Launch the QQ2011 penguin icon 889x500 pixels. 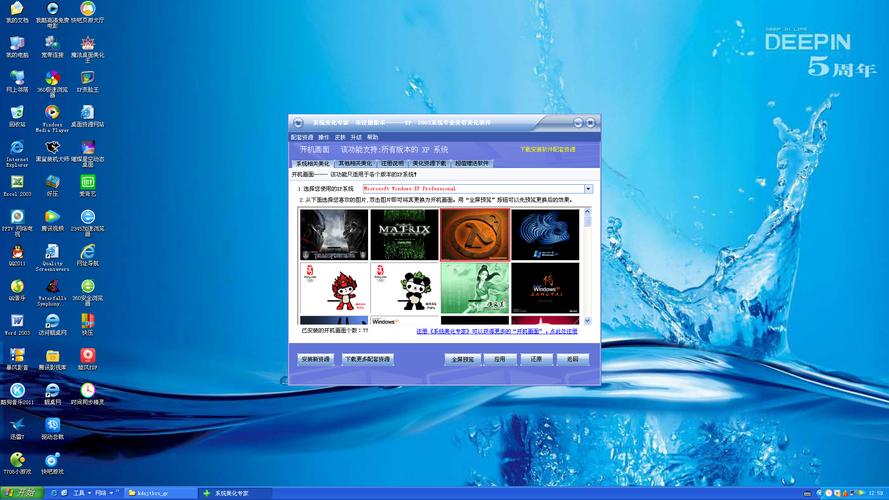point(17,255)
